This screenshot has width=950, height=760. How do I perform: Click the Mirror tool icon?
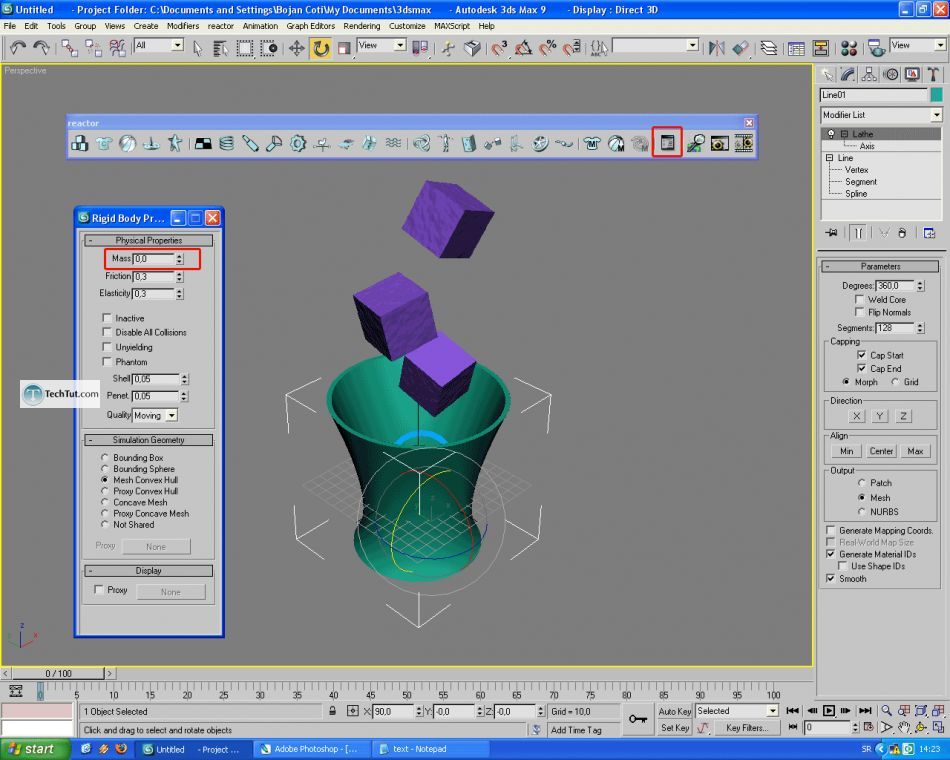716,48
